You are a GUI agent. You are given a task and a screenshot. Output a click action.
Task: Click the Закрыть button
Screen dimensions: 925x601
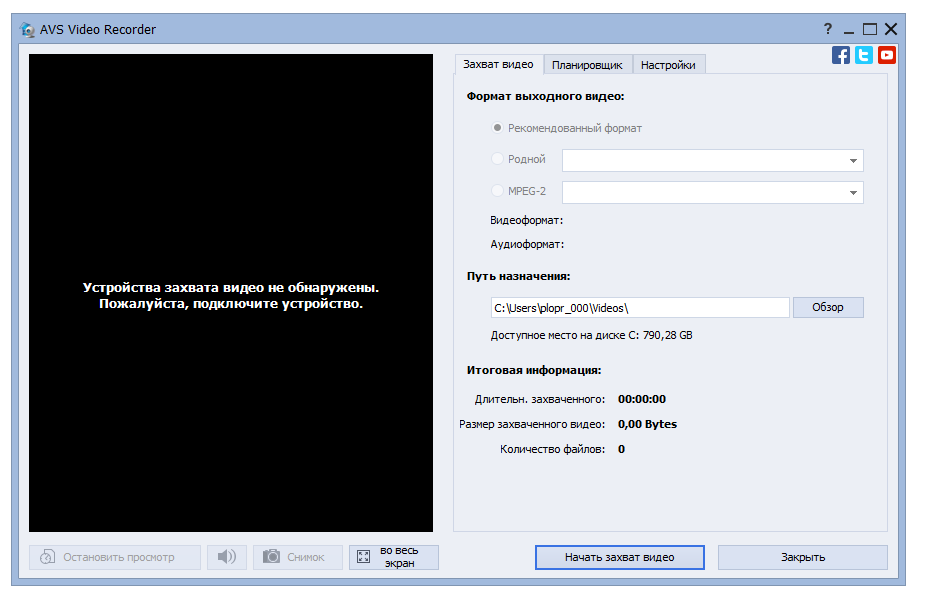[803, 557]
